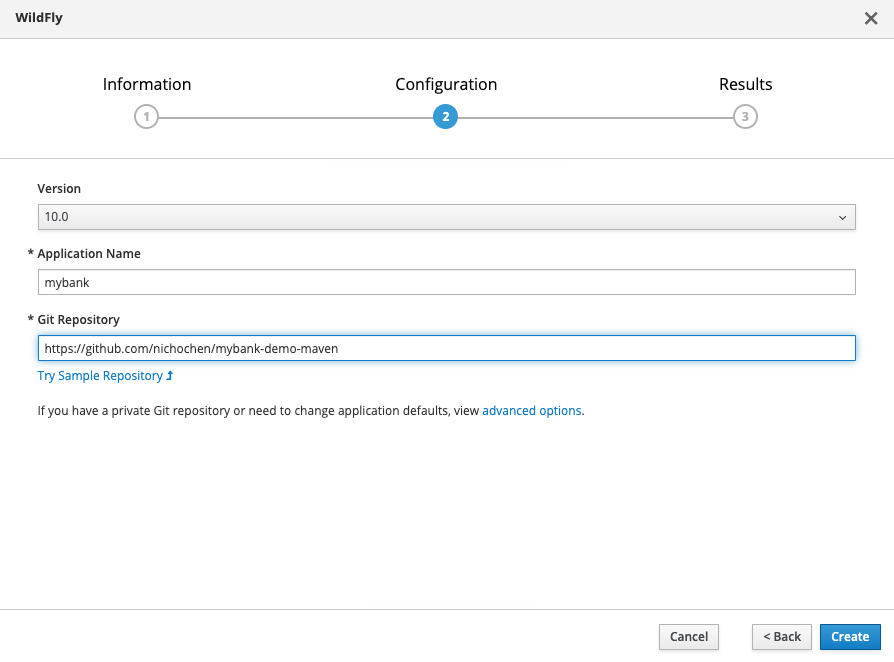The width and height of the screenshot is (894, 662).
Task: Jump to step 3 Results circle
Action: pyautogui.click(x=745, y=117)
